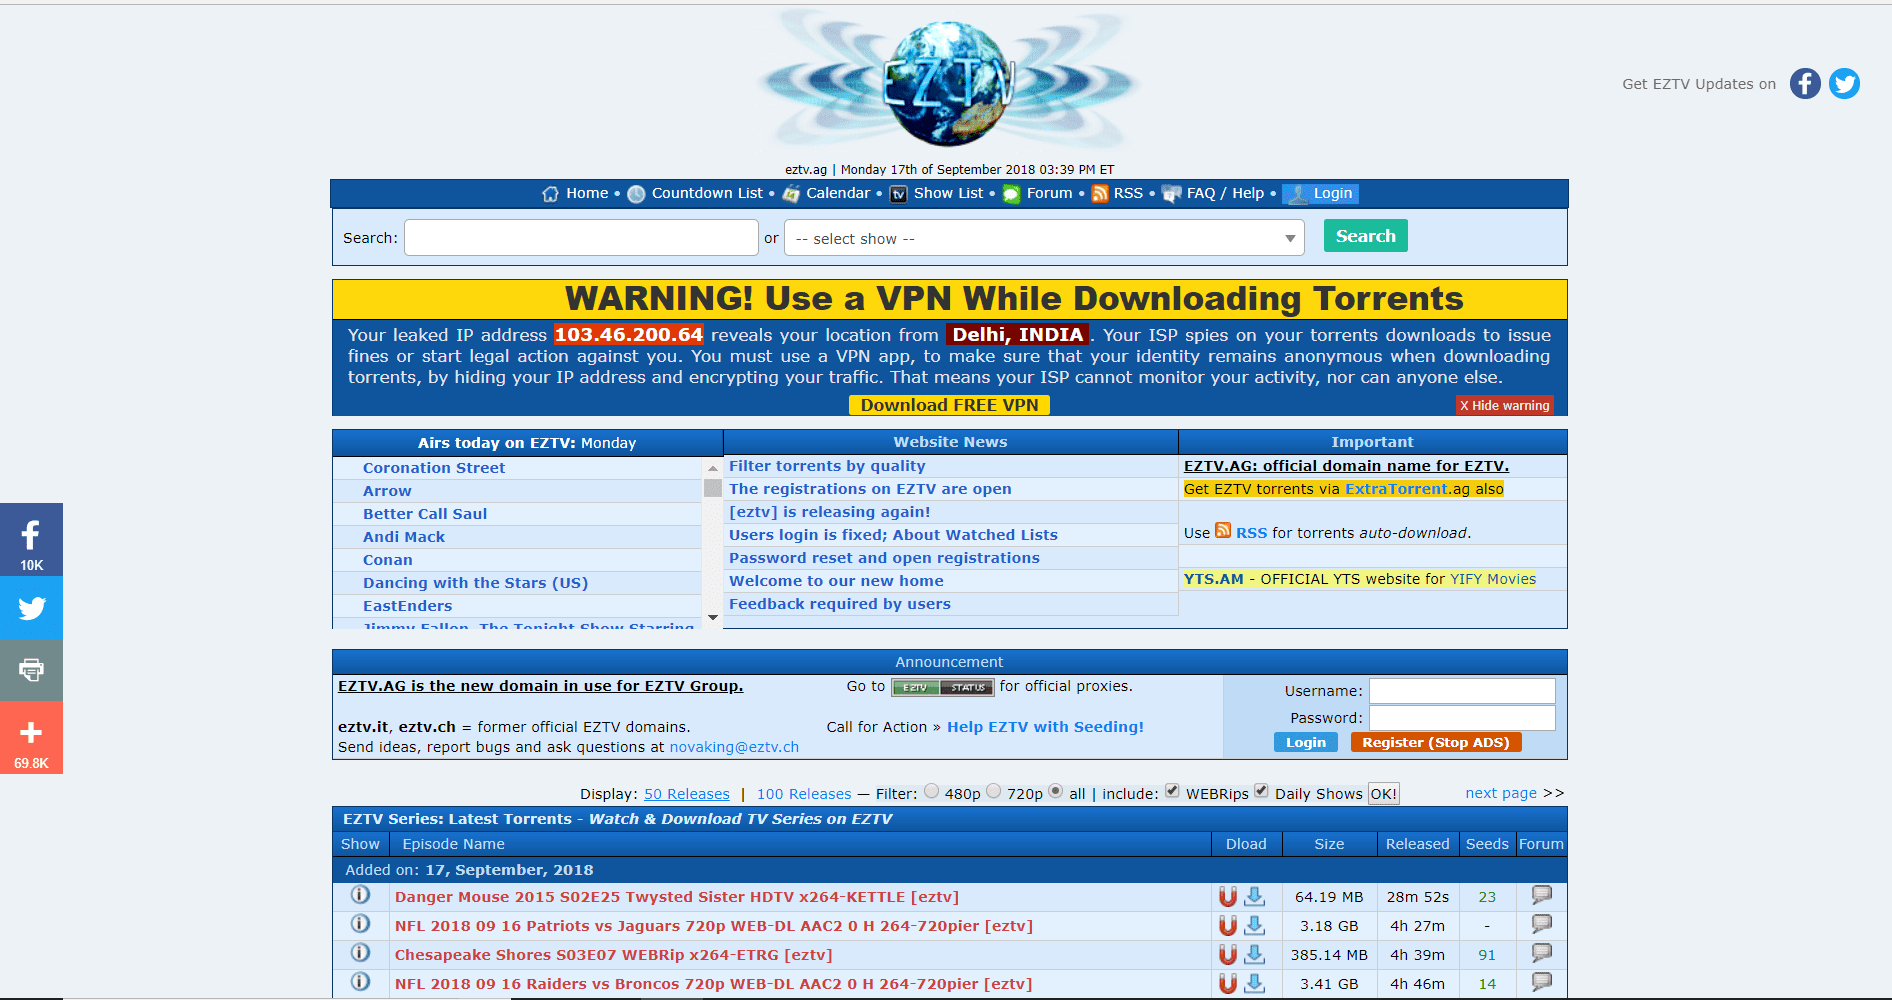This screenshot has width=1892, height=1000.
Task: Uncheck the WEBRips checkbox
Action: (x=1171, y=790)
